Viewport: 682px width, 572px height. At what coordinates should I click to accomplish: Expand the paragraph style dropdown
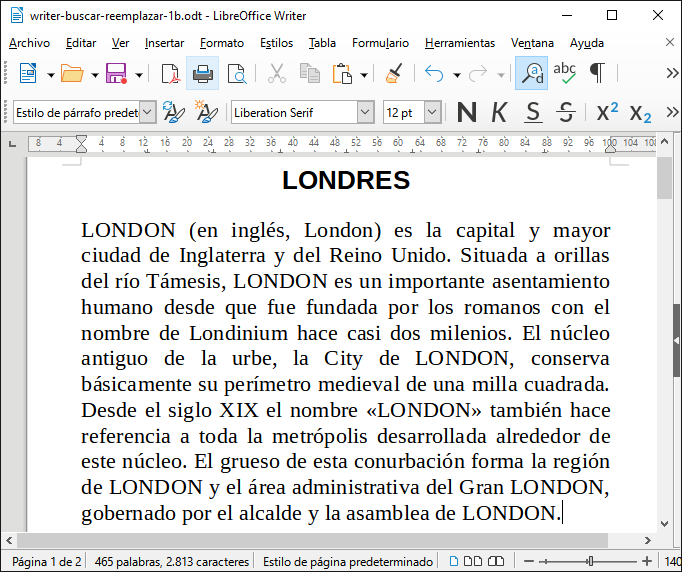pyautogui.click(x=148, y=112)
